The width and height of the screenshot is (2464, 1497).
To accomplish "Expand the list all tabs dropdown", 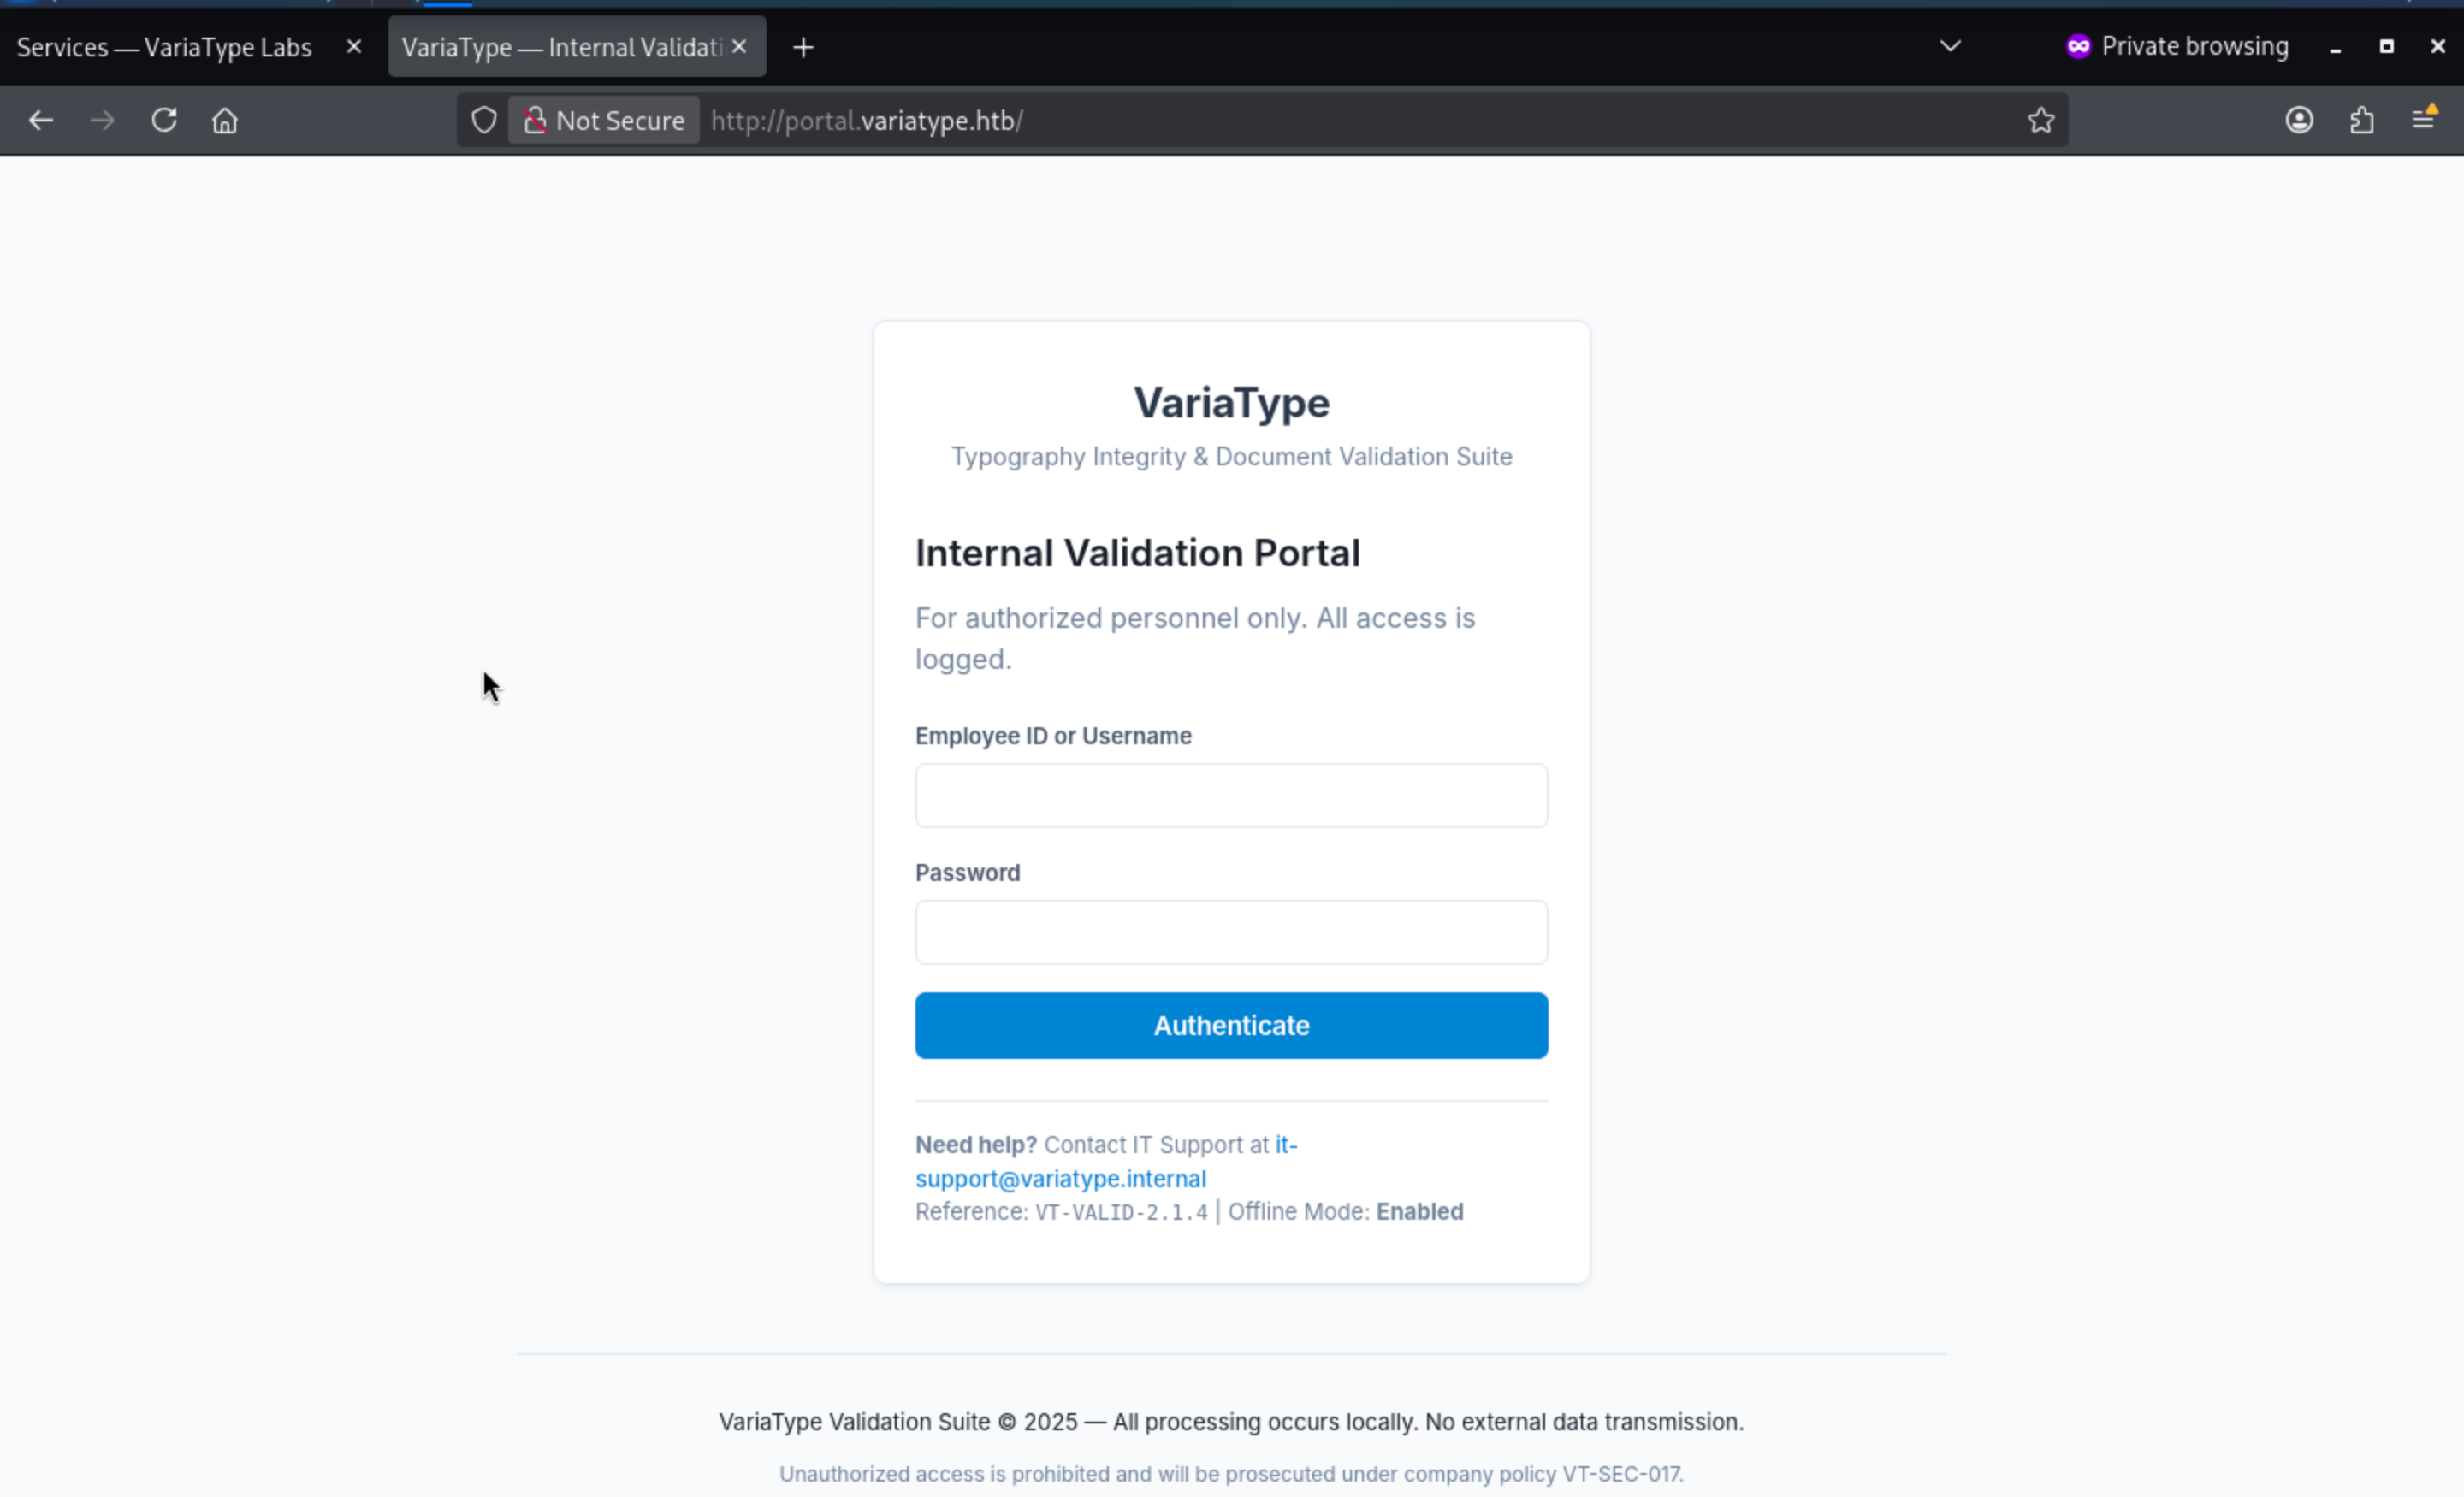I will [x=1950, y=47].
